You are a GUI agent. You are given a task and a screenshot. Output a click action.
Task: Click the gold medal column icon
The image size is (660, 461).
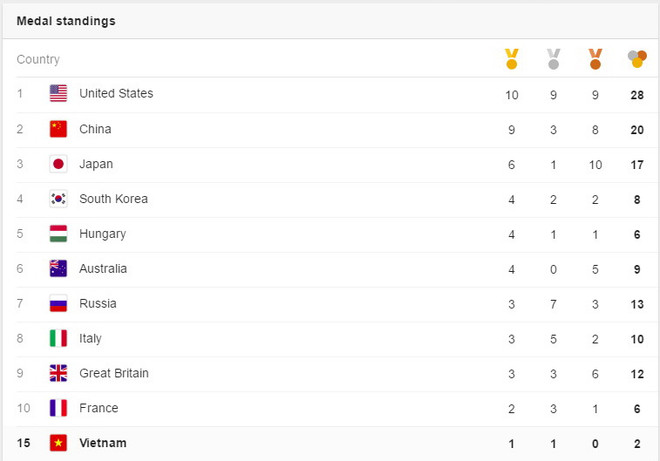click(x=511, y=59)
